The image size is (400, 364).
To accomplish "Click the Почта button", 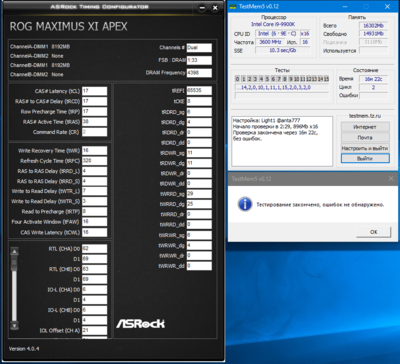I will [x=365, y=137].
